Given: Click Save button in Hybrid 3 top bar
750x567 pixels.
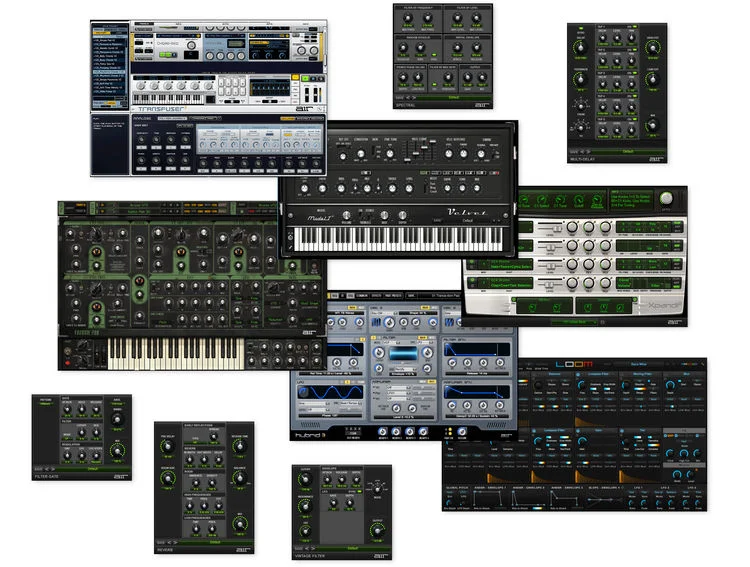Looking at the screenshot, I should coord(411,296).
